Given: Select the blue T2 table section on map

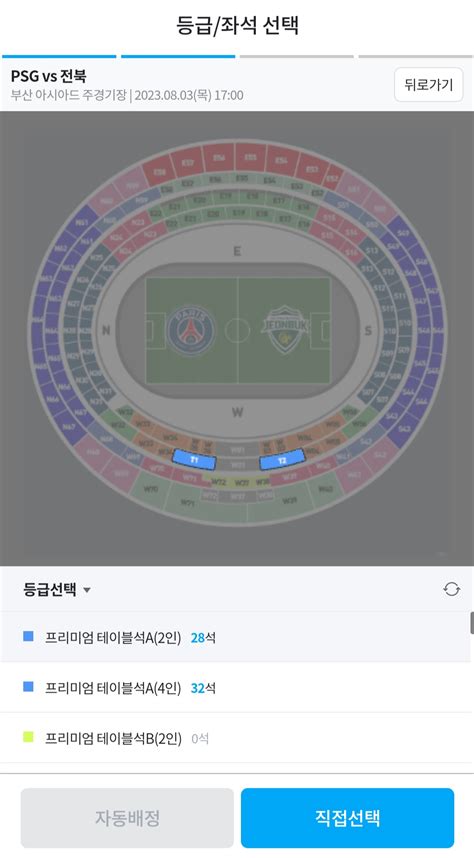Looking at the screenshot, I should click(282, 460).
